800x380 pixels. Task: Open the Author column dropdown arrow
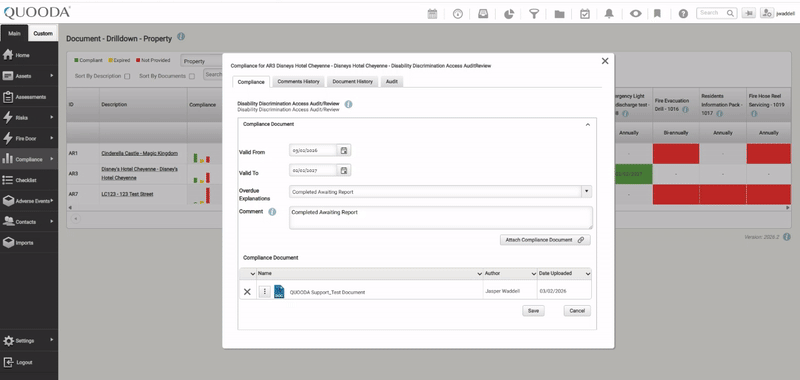[x=534, y=274]
